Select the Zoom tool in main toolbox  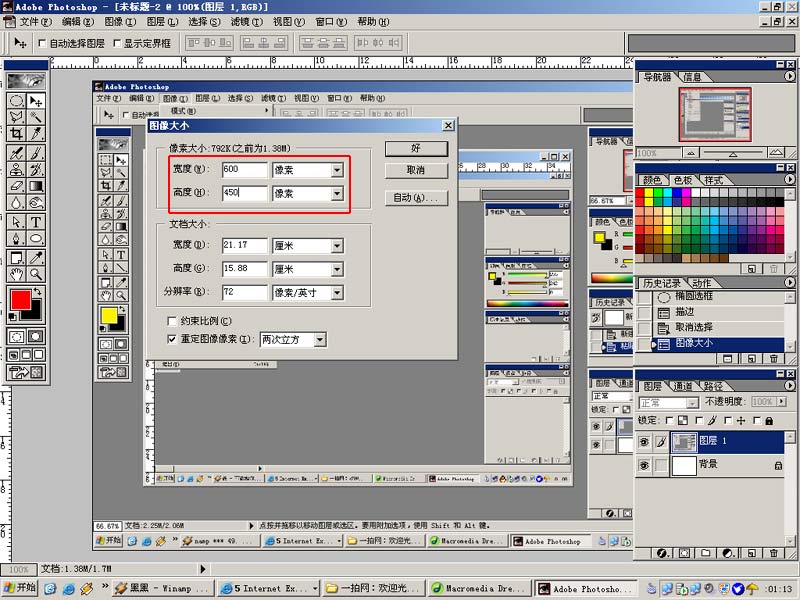[x=36, y=274]
